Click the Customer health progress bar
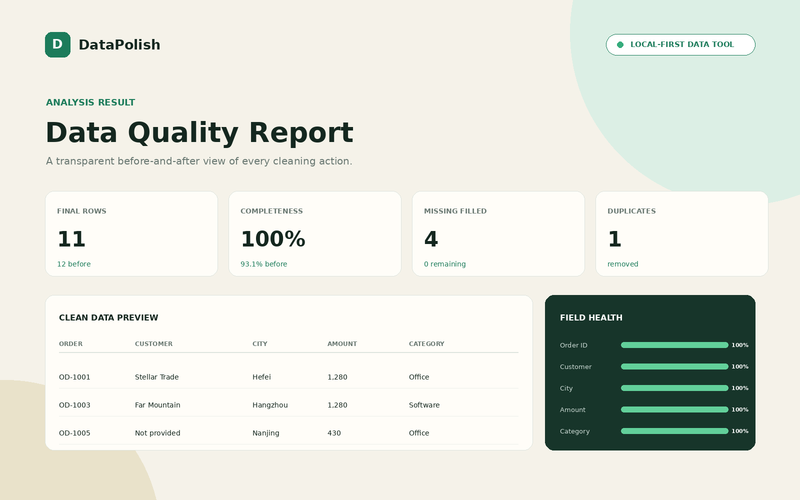800x500 pixels. tap(674, 367)
